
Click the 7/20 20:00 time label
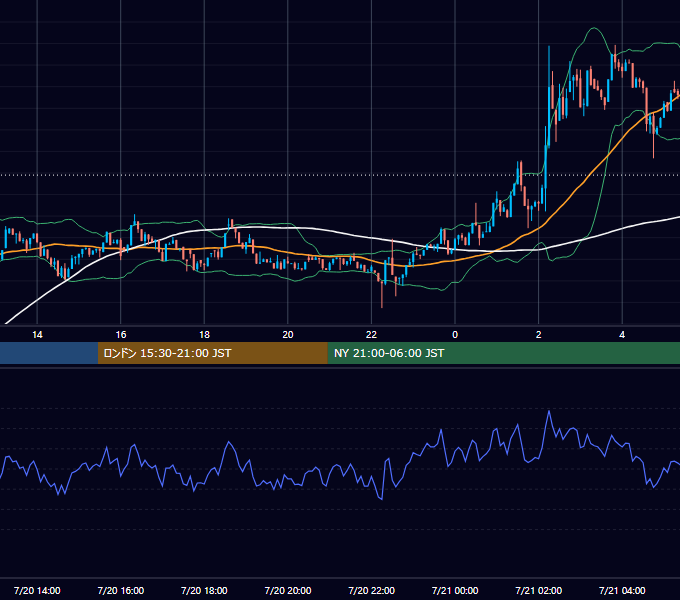(288, 590)
